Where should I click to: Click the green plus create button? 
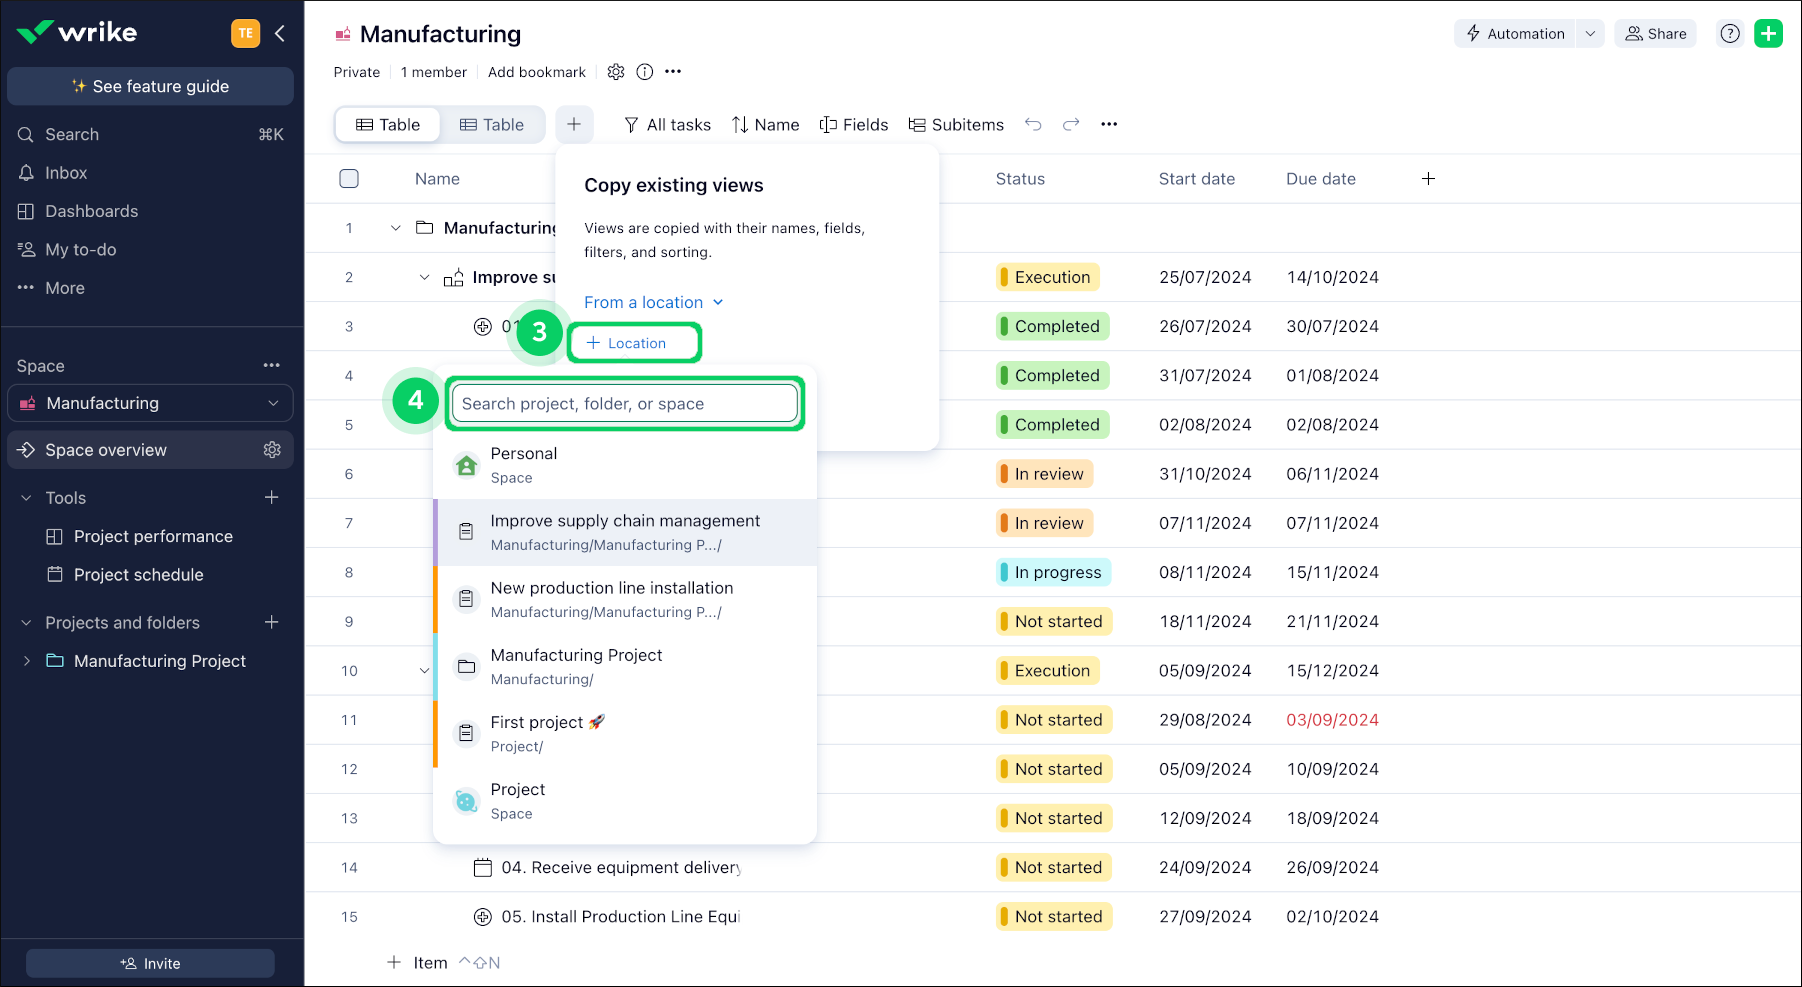[x=1768, y=34]
